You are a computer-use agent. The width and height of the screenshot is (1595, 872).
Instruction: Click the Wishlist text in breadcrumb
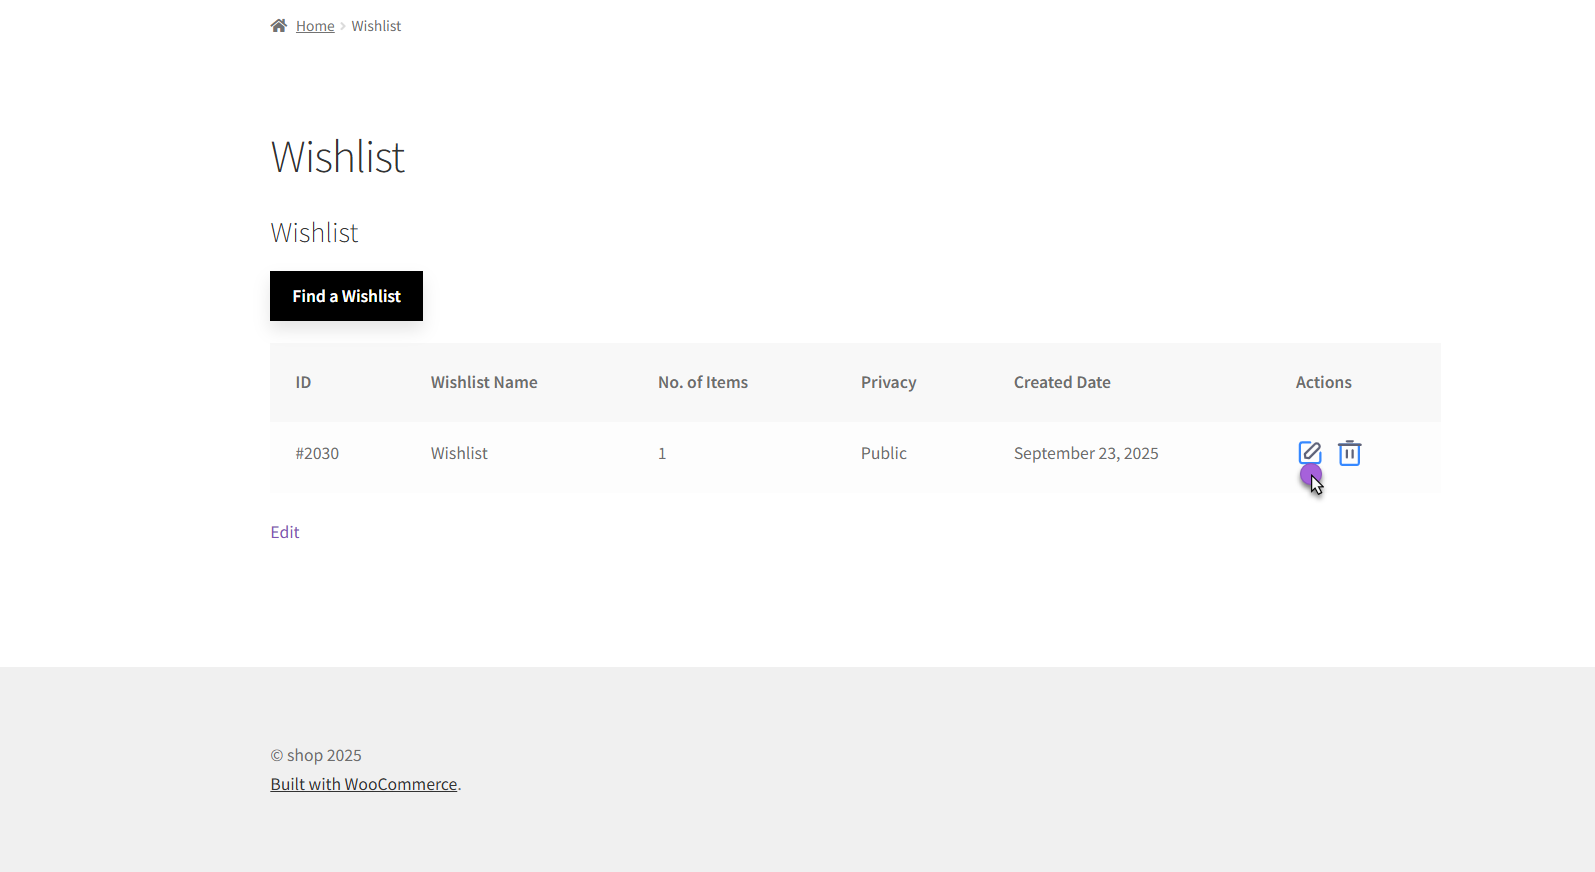coord(376,26)
